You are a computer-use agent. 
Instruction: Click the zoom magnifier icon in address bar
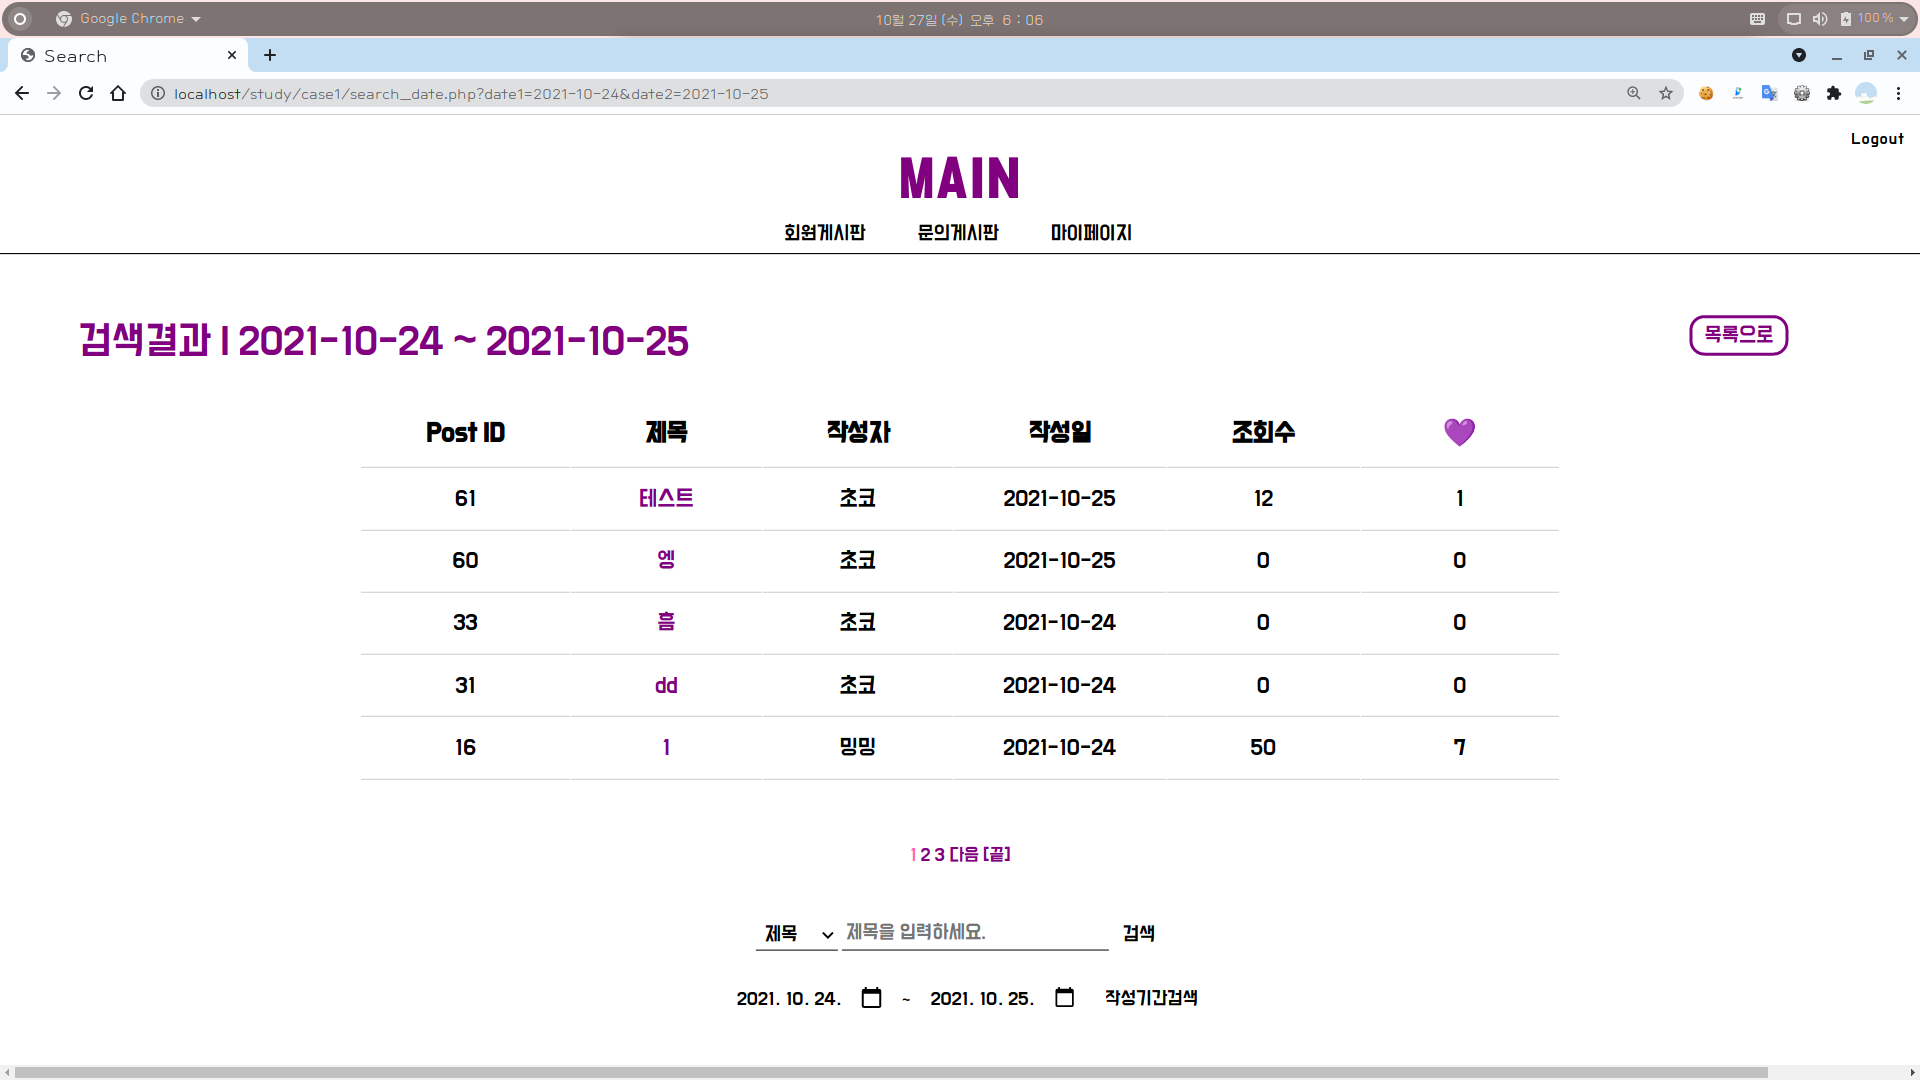point(1634,93)
